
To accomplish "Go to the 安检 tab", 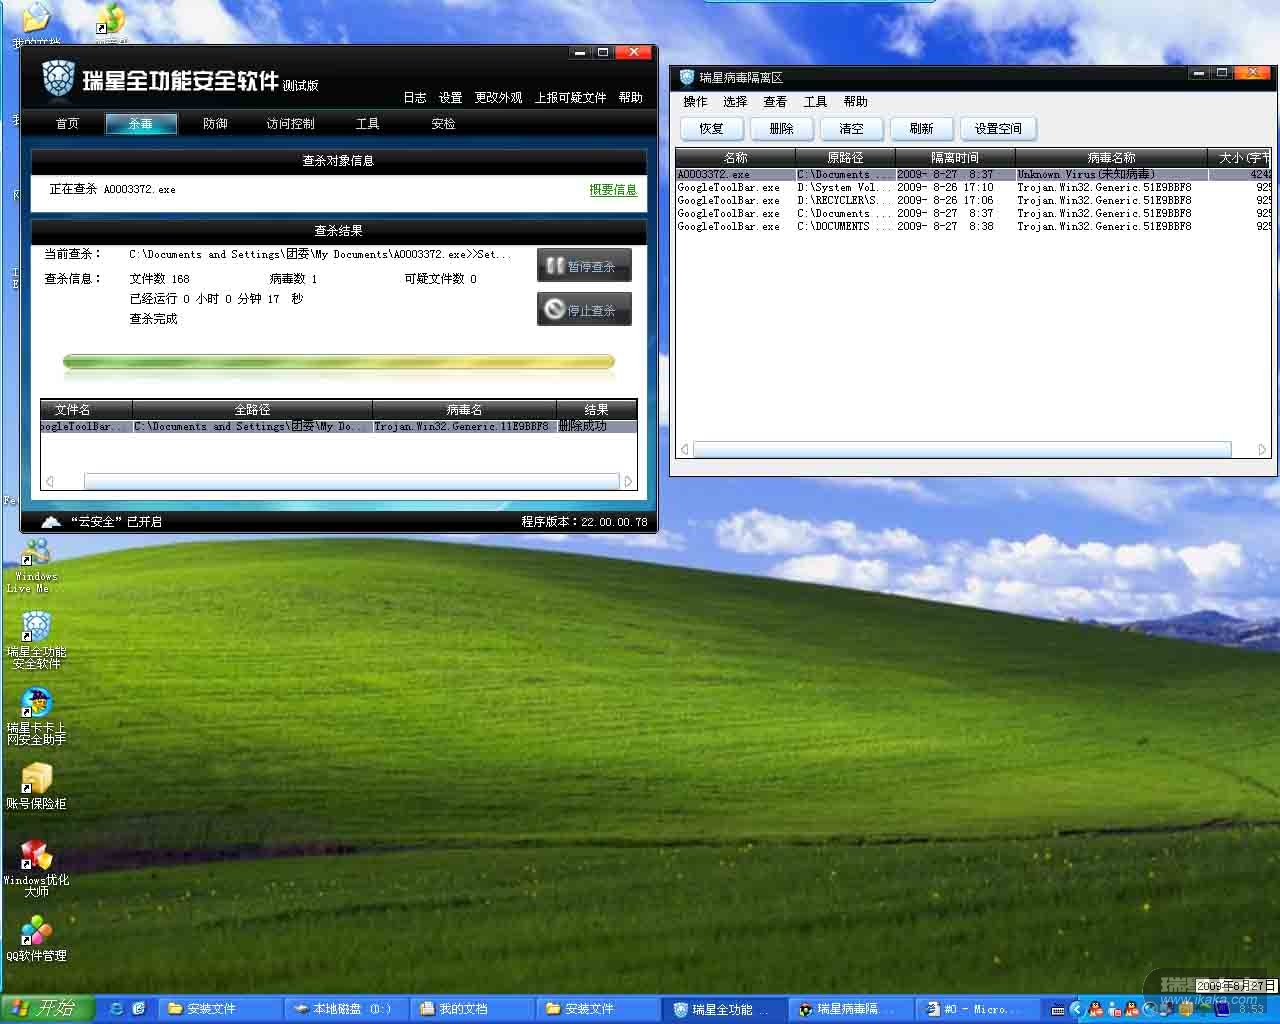I will point(443,124).
